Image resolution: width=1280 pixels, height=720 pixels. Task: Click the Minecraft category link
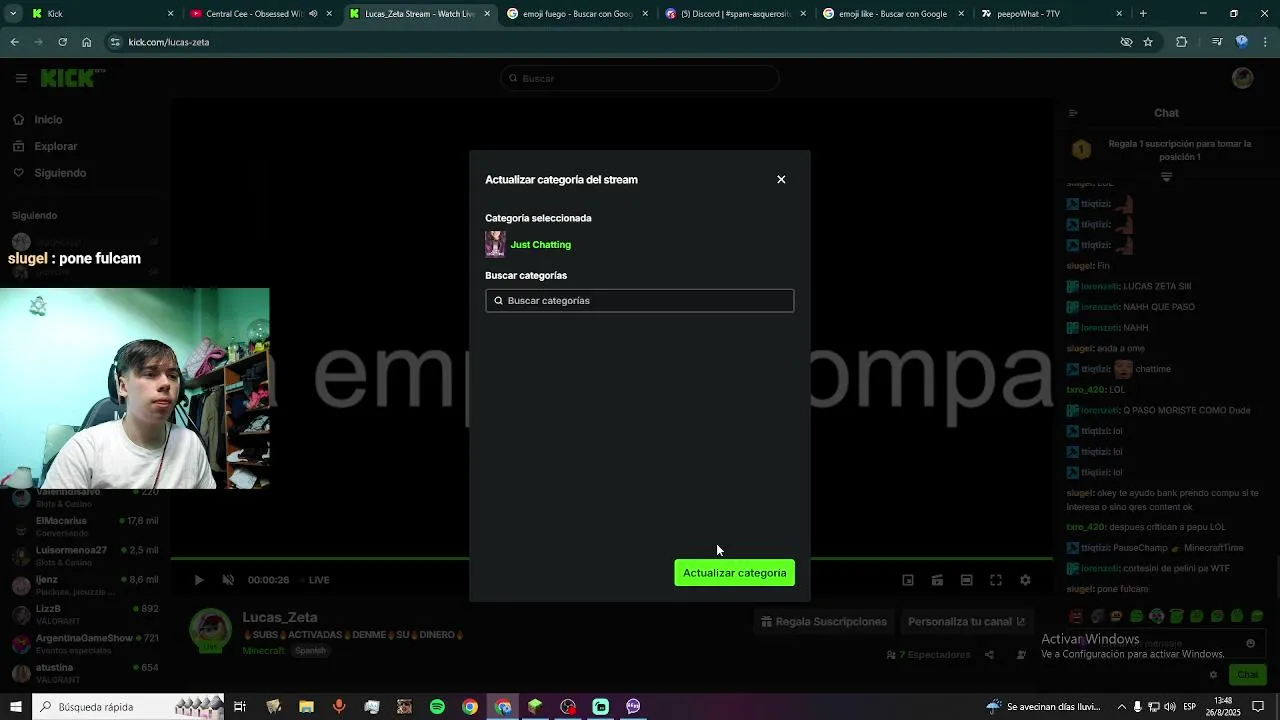point(263,651)
